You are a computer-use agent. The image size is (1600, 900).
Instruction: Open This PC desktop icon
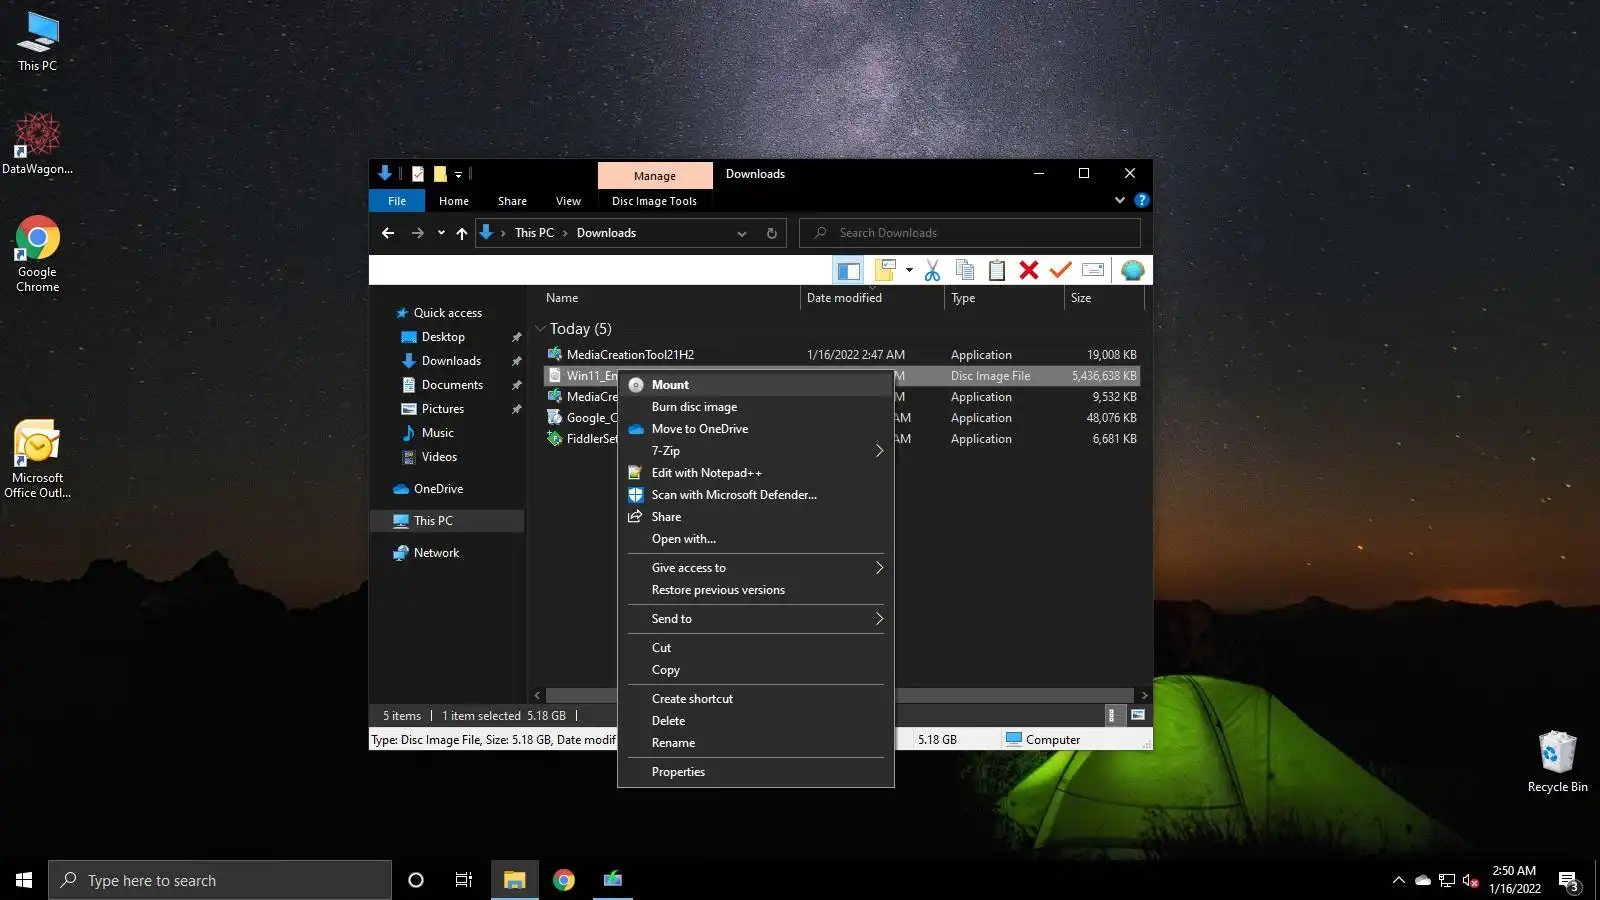[x=38, y=43]
